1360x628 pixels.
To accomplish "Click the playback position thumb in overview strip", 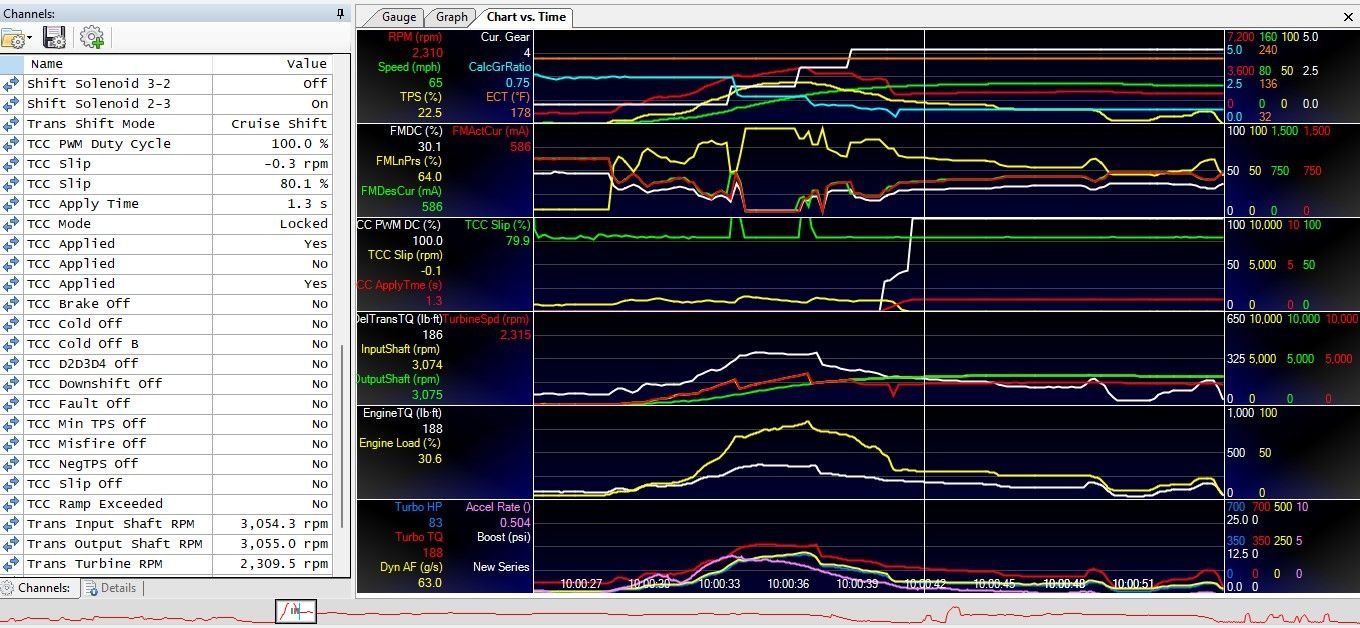I will tap(296, 610).
